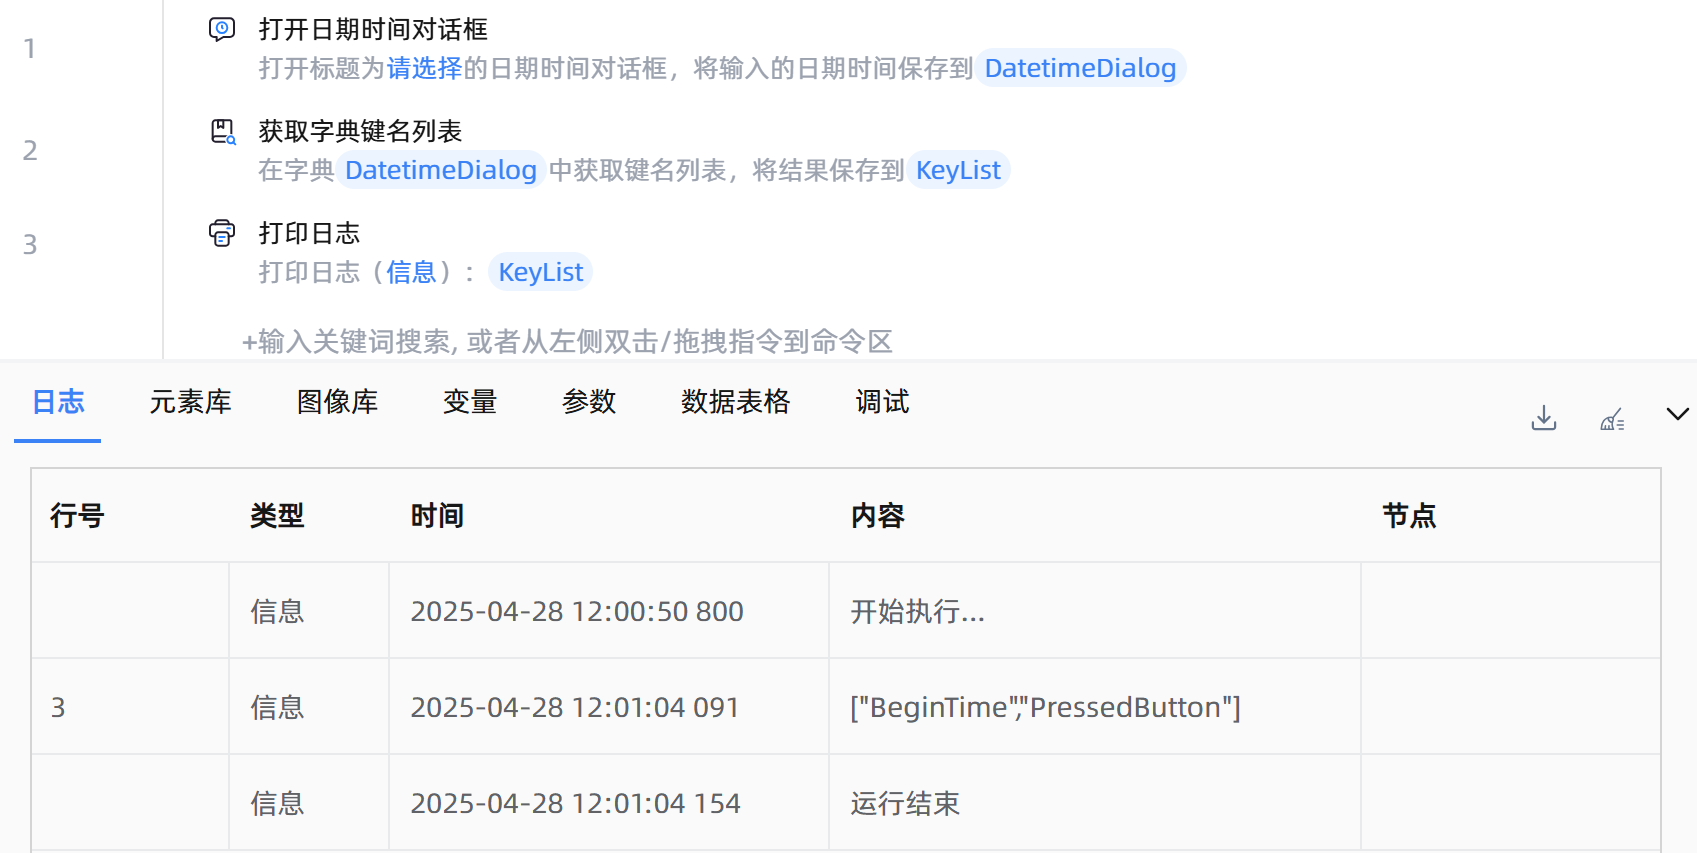Click the 请选择 title link in step 1
1697x853 pixels.
[x=424, y=68]
